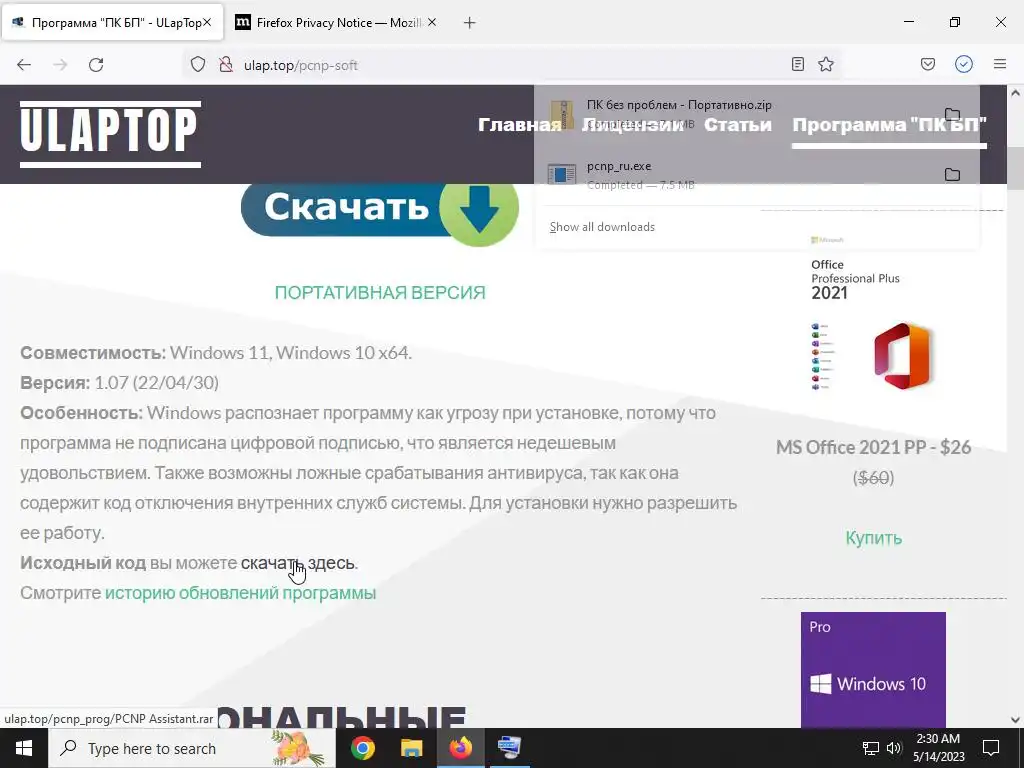Toggle reader view icon in address bar
The image size is (1024, 768).
coord(797,64)
